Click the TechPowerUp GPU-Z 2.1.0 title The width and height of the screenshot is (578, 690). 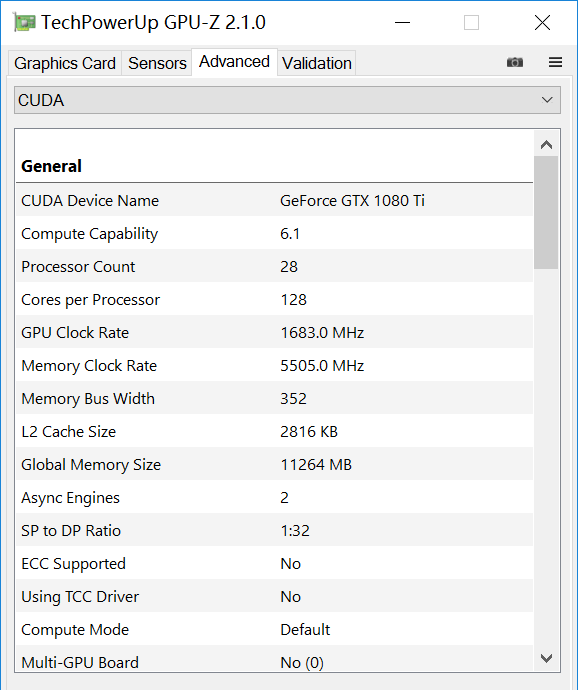(153, 22)
